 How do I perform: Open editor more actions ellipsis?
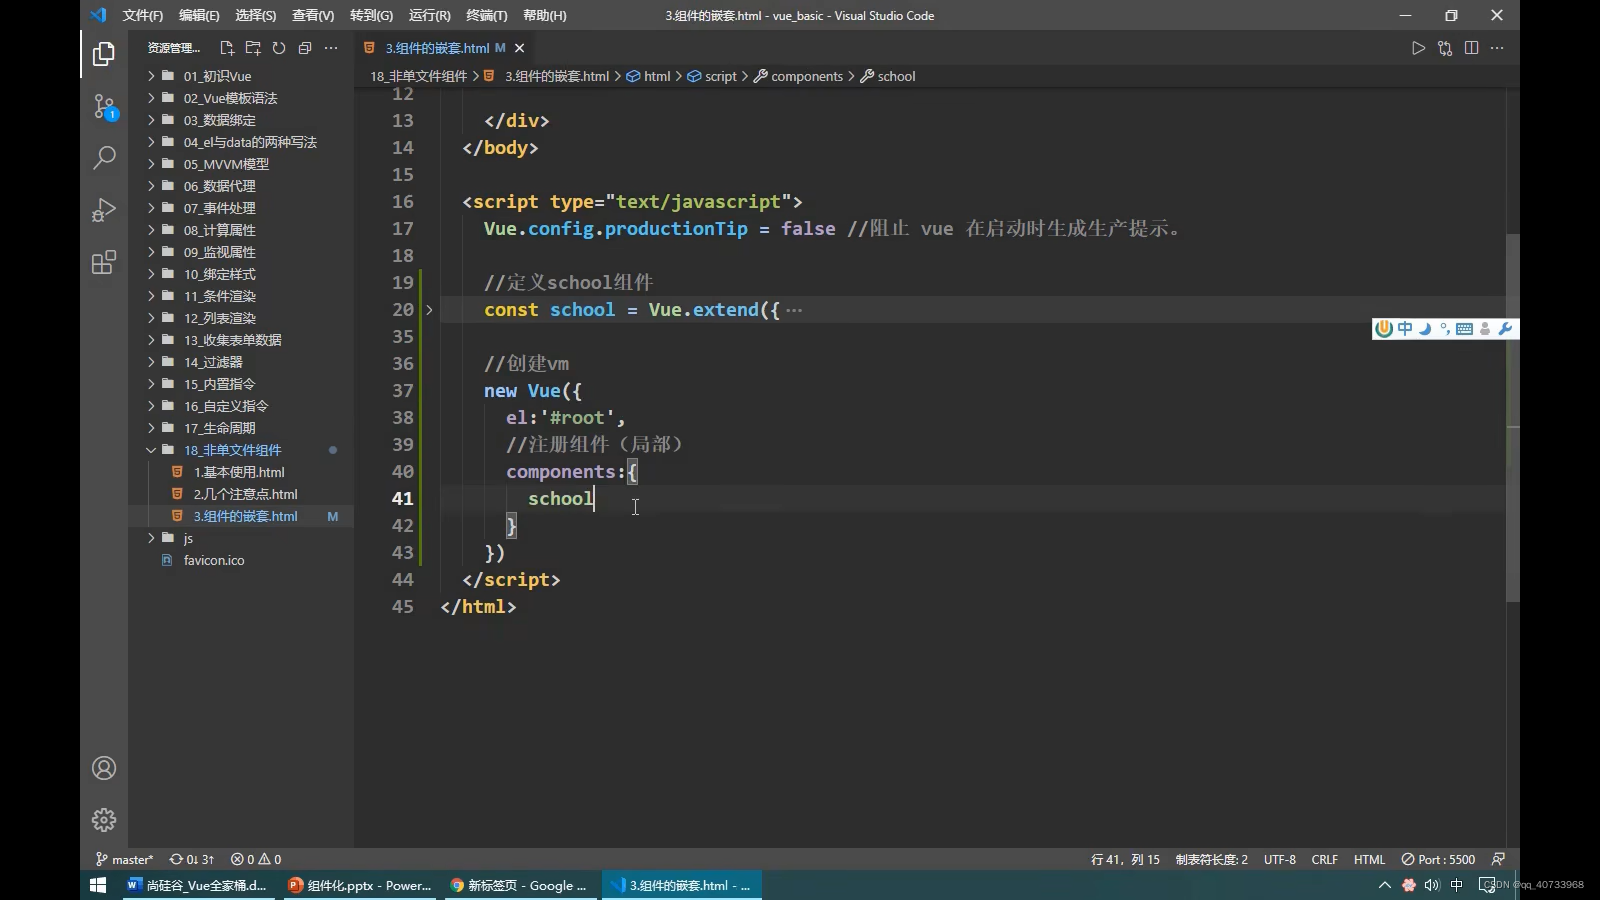click(1497, 48)
